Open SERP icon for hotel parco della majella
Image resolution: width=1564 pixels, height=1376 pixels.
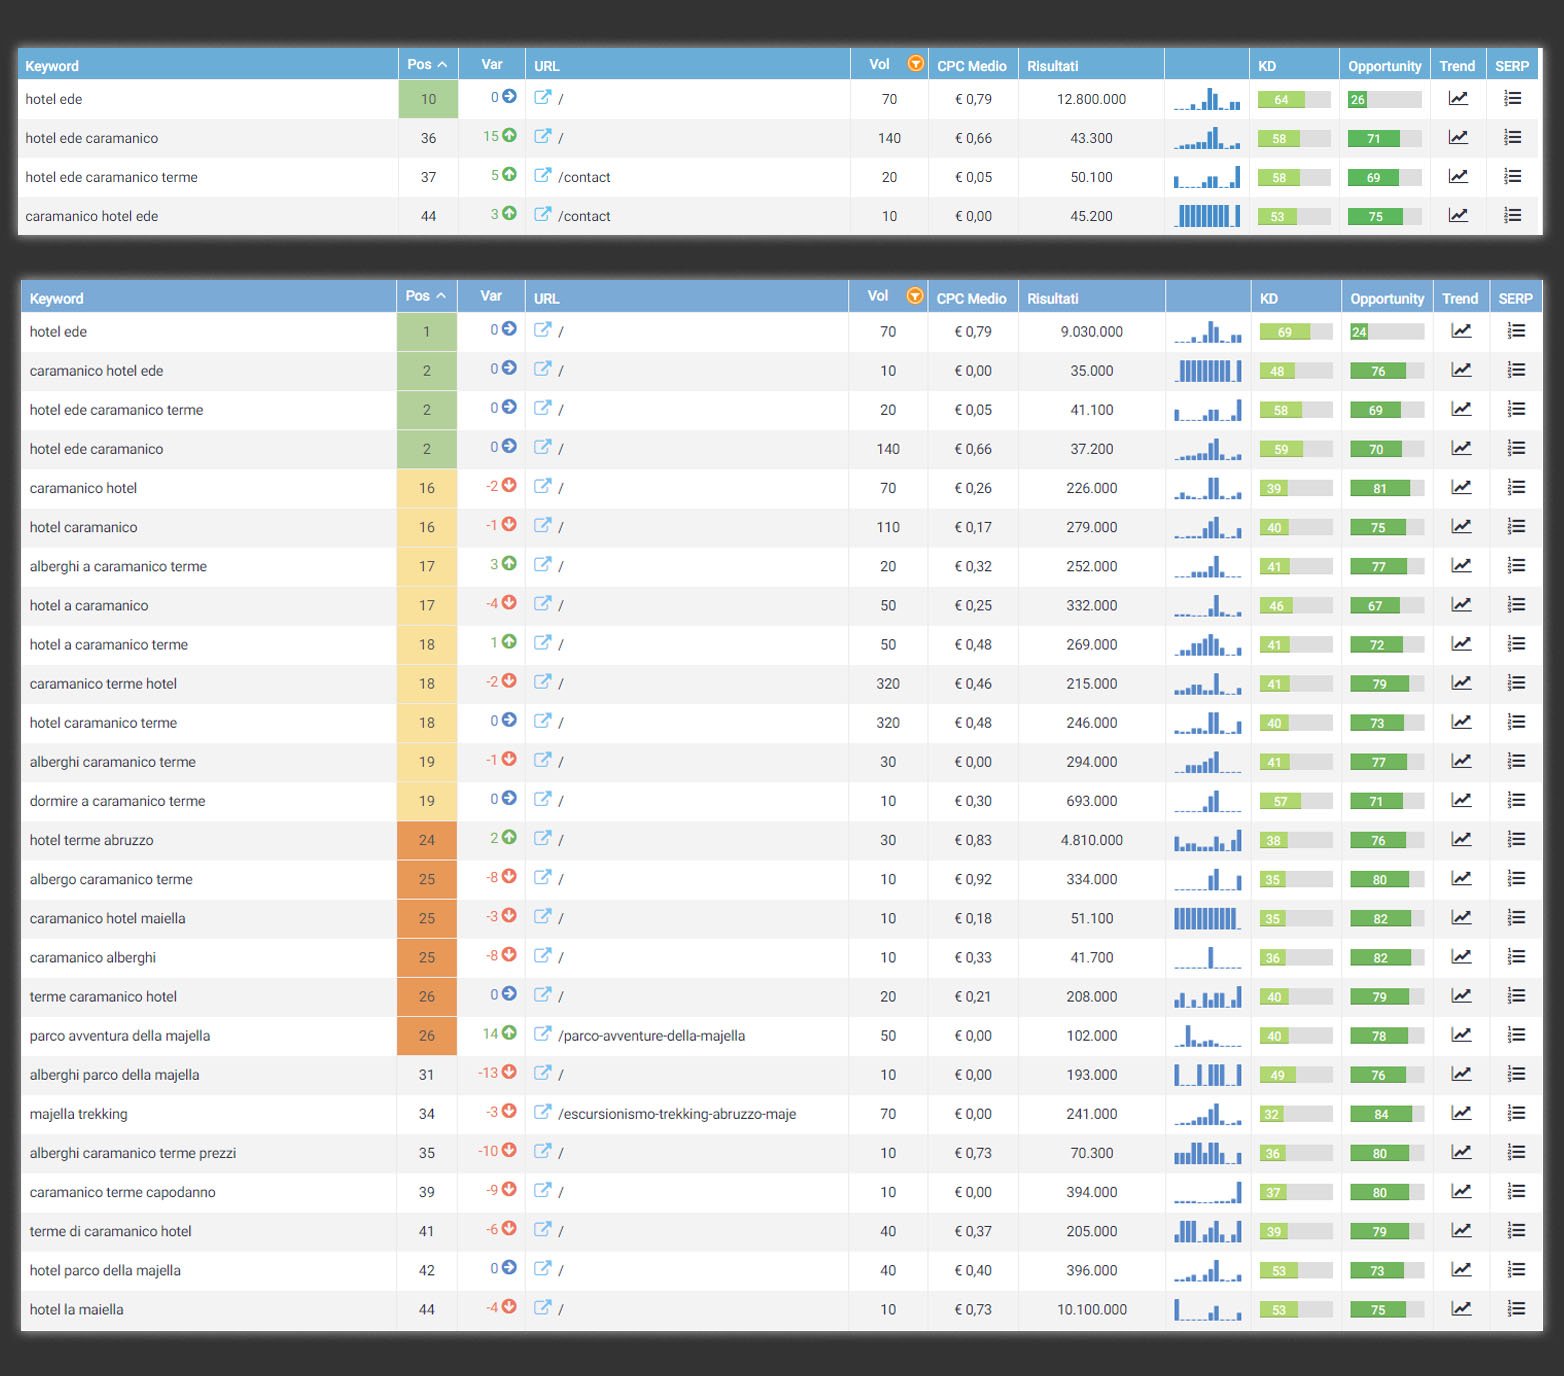(1516, 1269)
